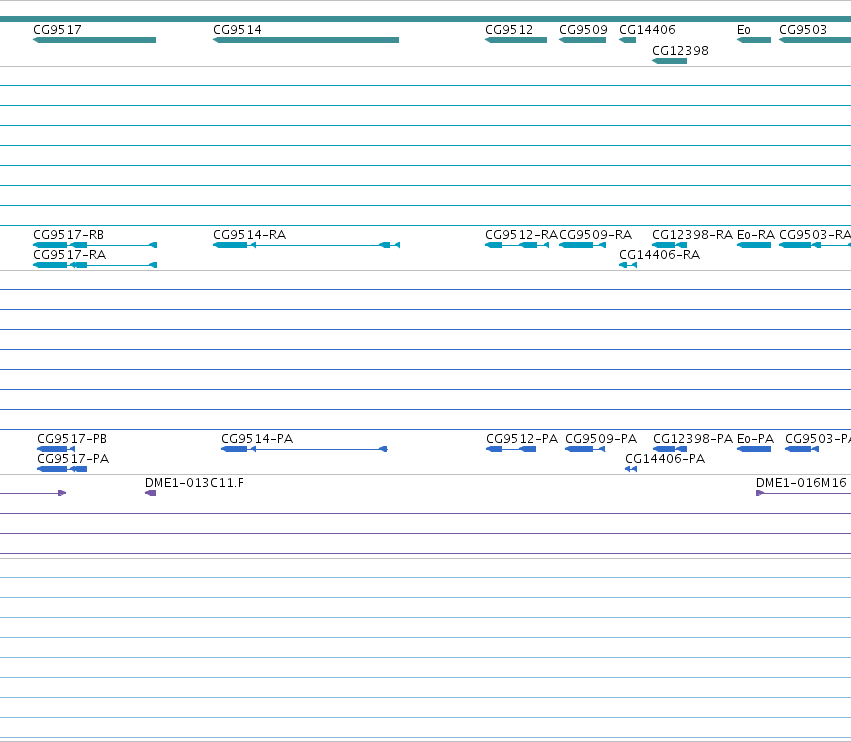
Task: Select the CG9503 gene bar
Action: (x=815, y=40)
